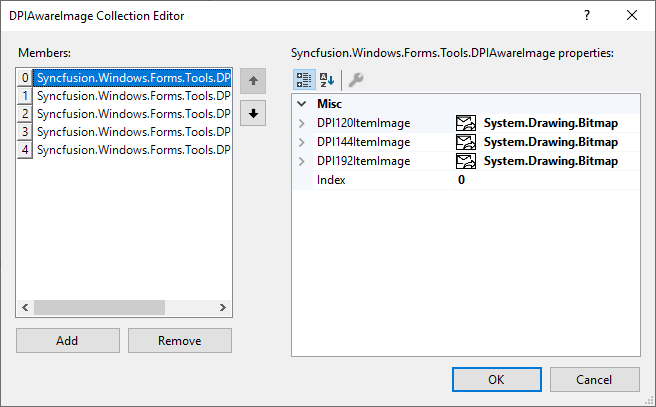The width and height of the screenshot is (656, 407).
Task: Move selected member down
Action: pyautogui.click(x=254, y=113)
